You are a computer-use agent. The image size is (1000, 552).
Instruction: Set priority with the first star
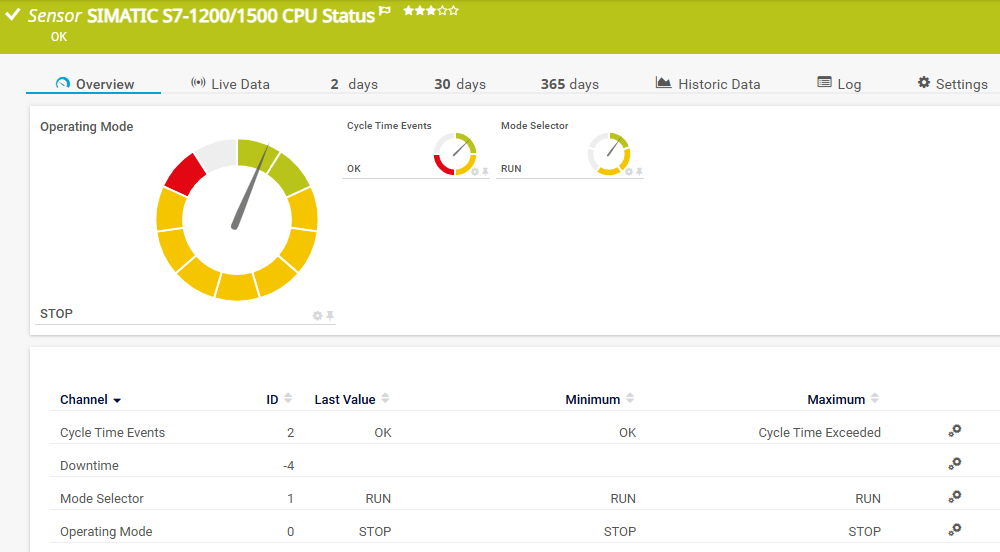tap(409, 10)
